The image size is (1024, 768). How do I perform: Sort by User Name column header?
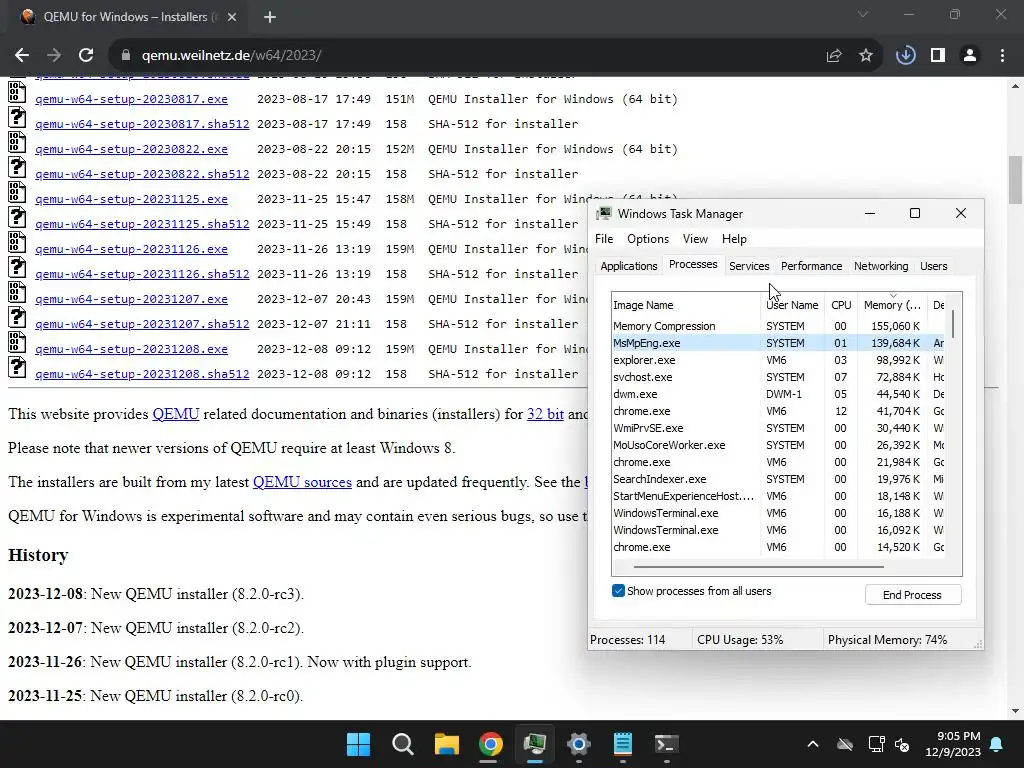point(792,305)
